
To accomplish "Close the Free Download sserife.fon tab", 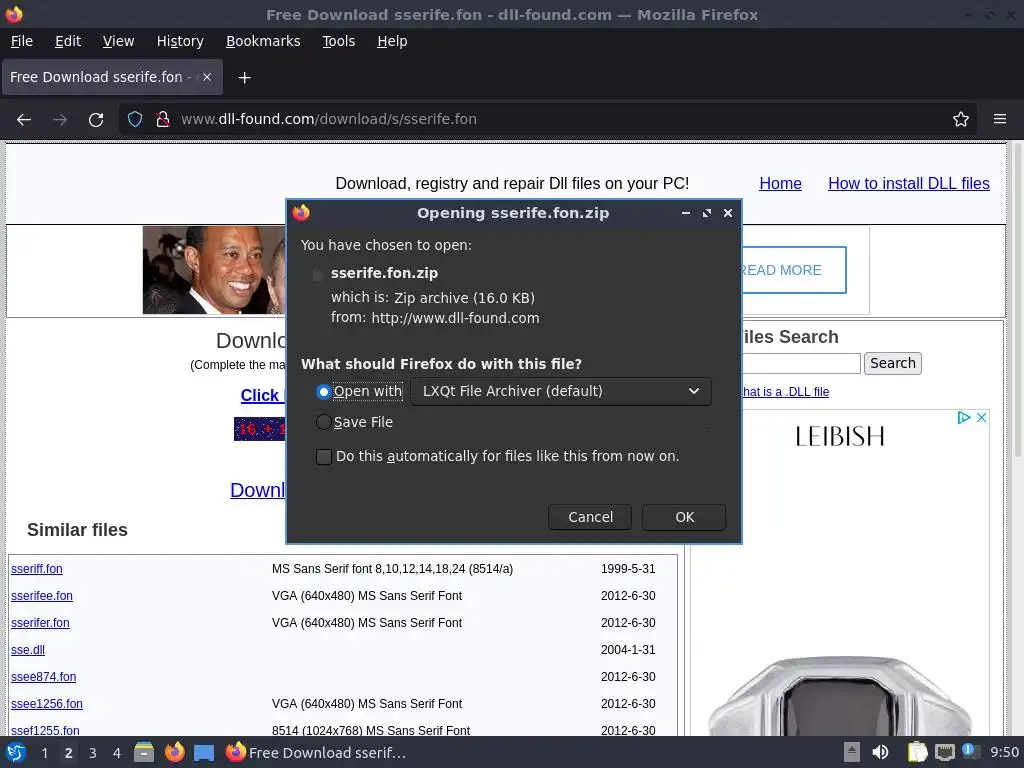I will click(x=206, y=77).
